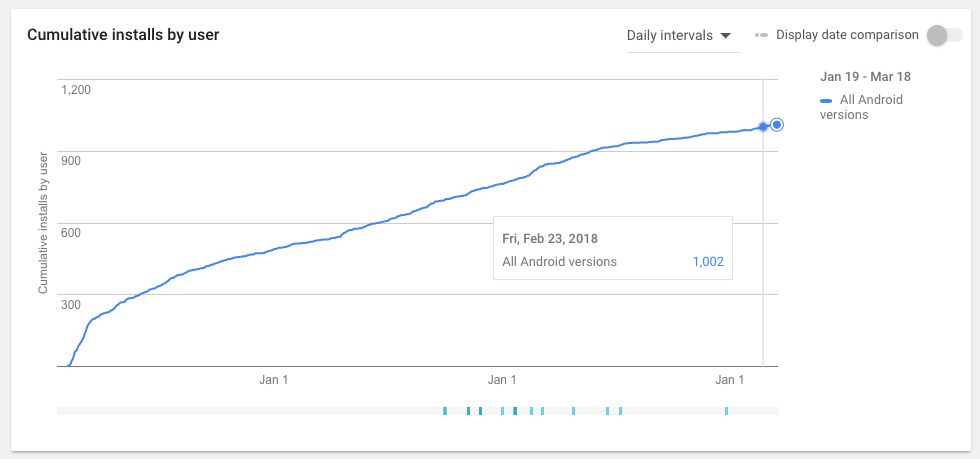This screenshot has height=459, width=980.
Task: Click the Cumulative installs by user heading
Action: coord(123,35)
